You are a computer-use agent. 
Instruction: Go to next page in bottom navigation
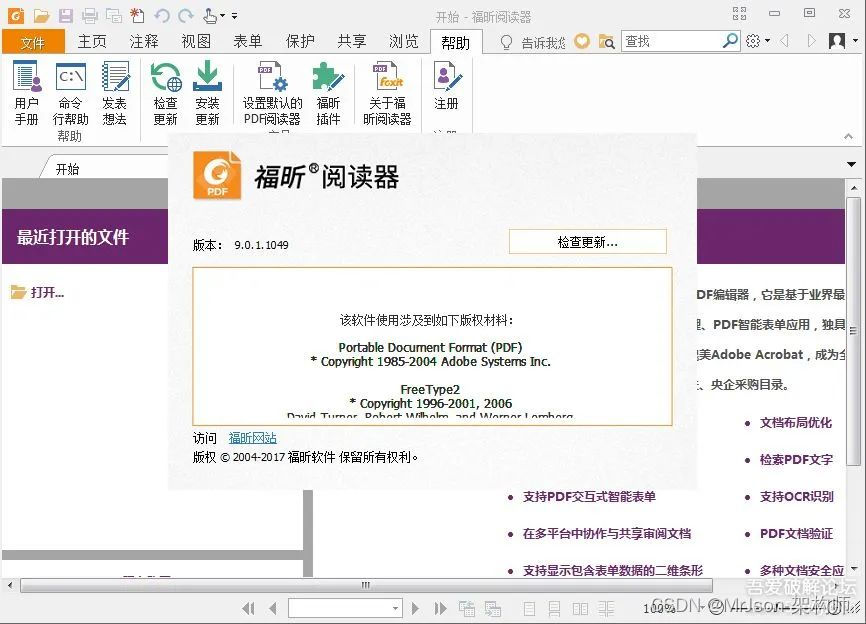pyautogui.click(x=415, y=609)
